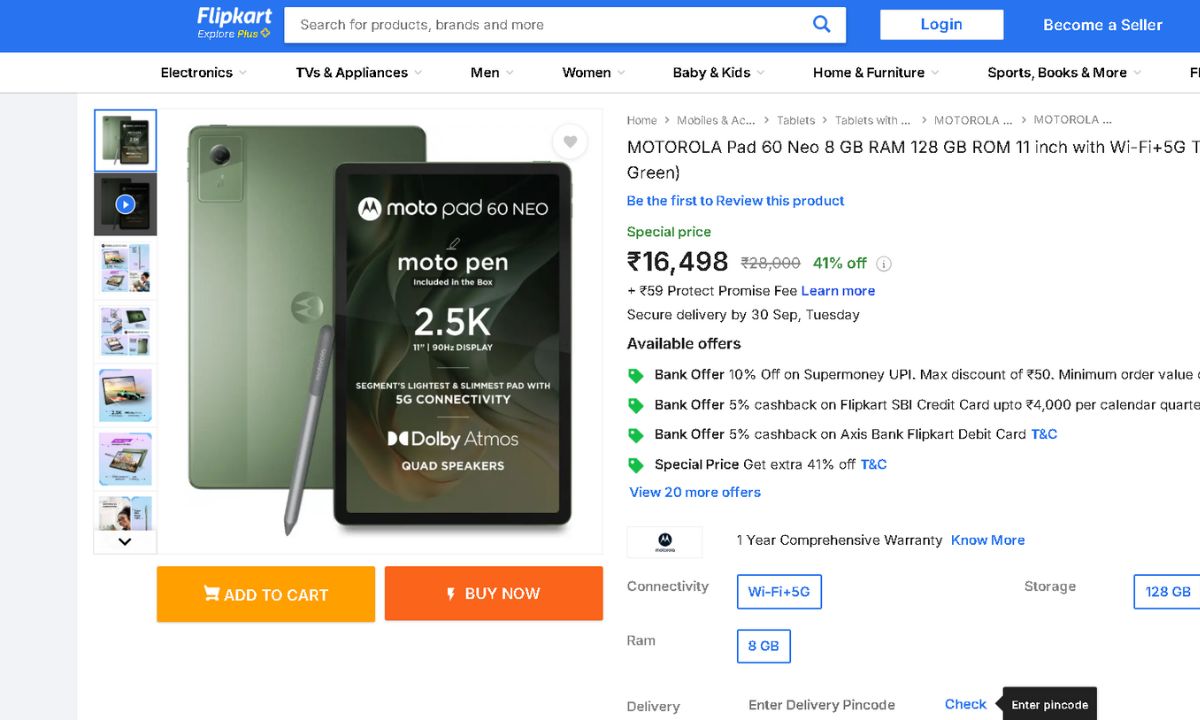Open the Baby & Kids menu
Screen dimensions: 1200x720
pos(718,73)
